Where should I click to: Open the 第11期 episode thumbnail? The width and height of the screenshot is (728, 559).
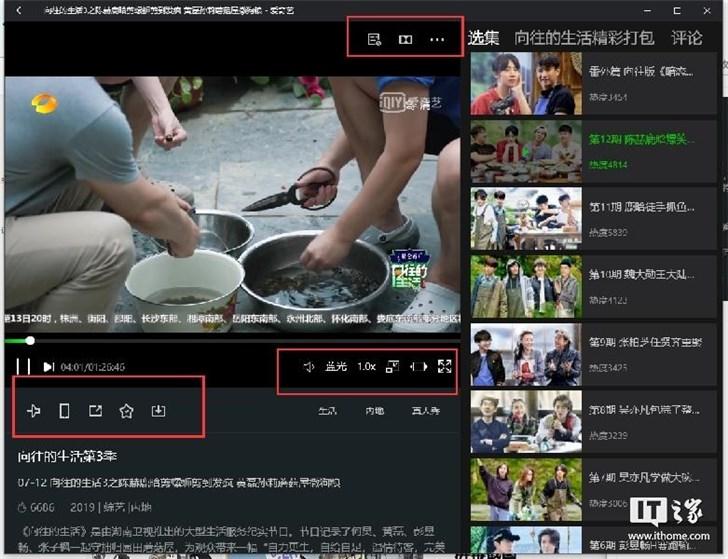click(526, 219)
